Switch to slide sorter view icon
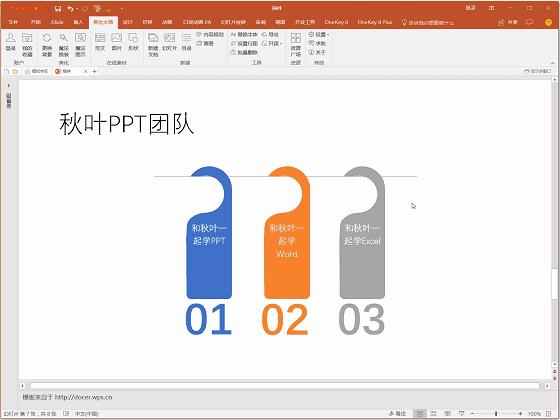 click(x=434, y=413)
